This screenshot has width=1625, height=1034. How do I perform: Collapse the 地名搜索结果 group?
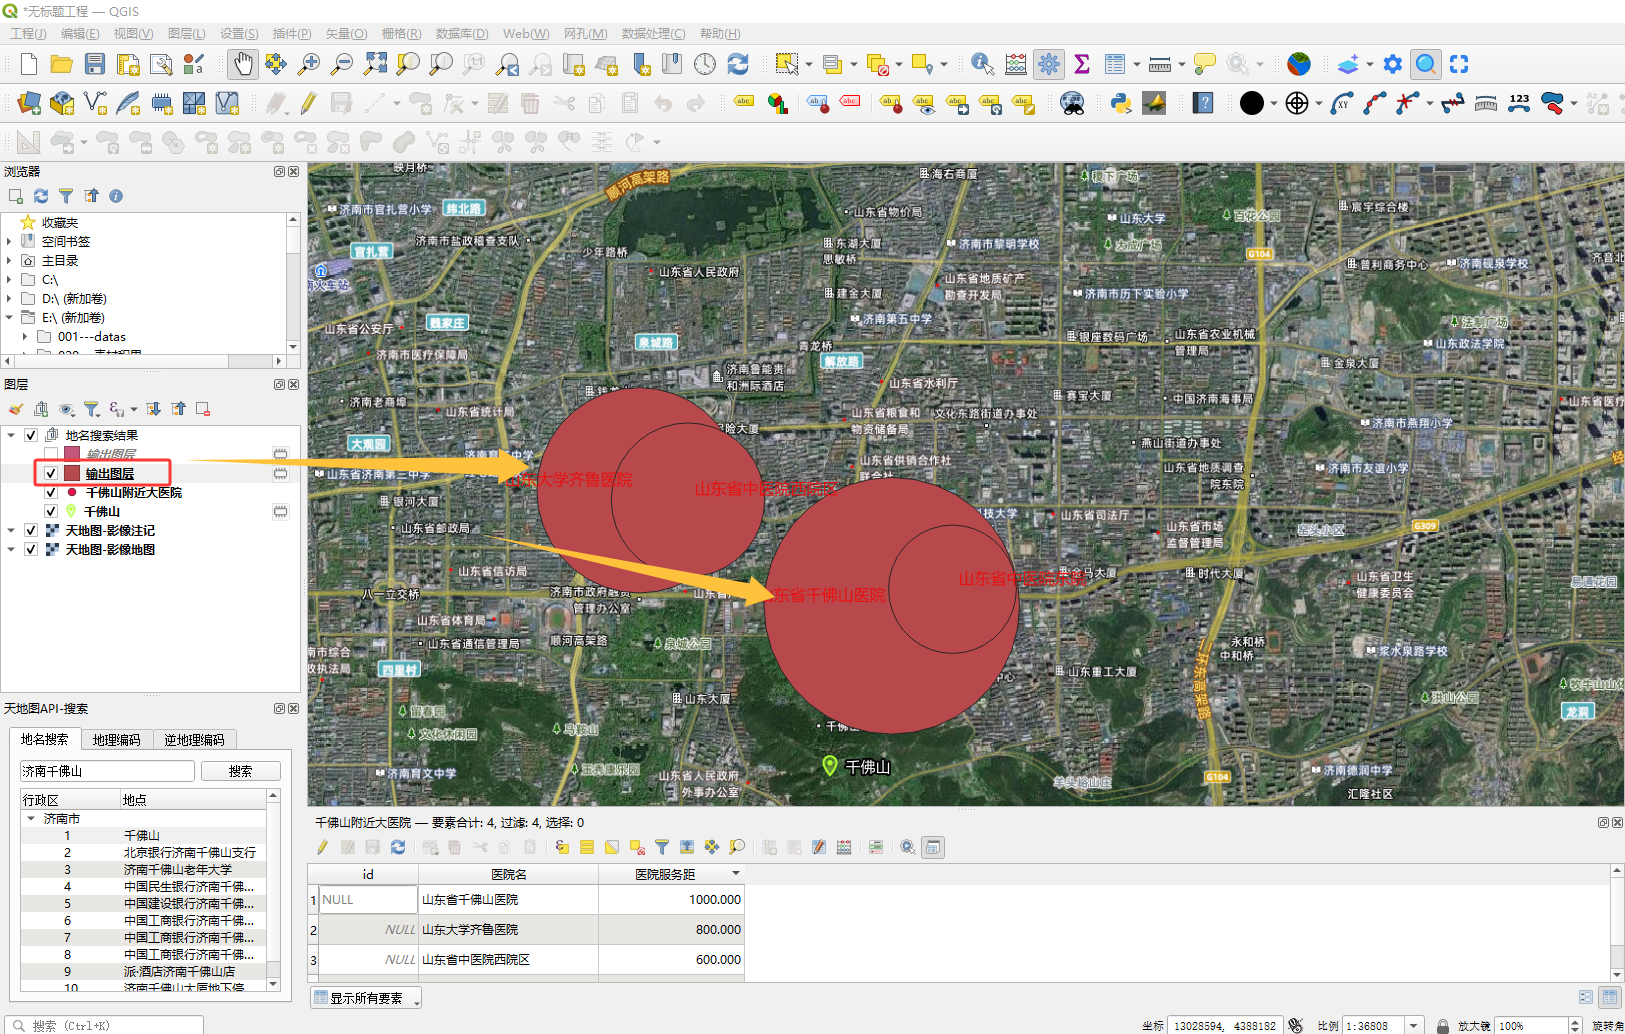click(x=11, y=435)
